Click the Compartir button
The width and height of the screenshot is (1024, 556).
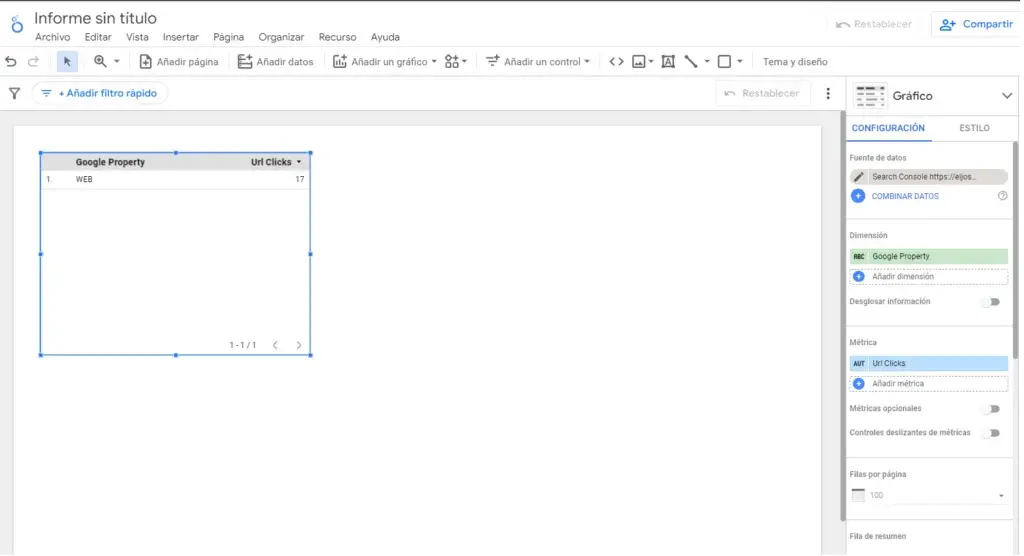tap(976, 24)
